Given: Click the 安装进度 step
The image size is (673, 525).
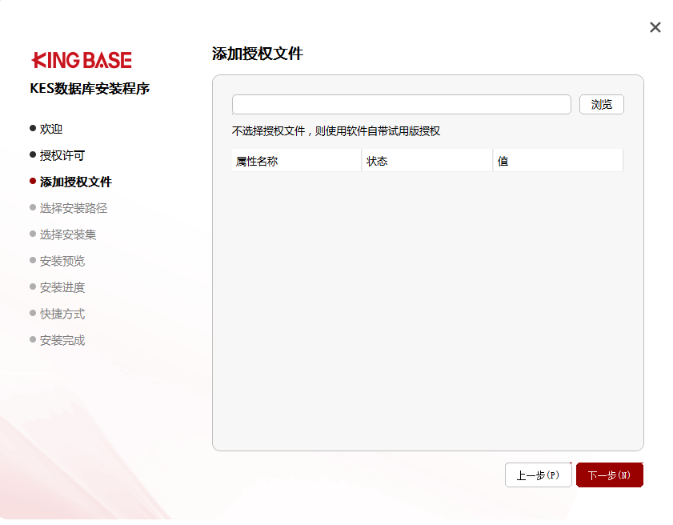Looking at the screenshot, I should point(62,287).
